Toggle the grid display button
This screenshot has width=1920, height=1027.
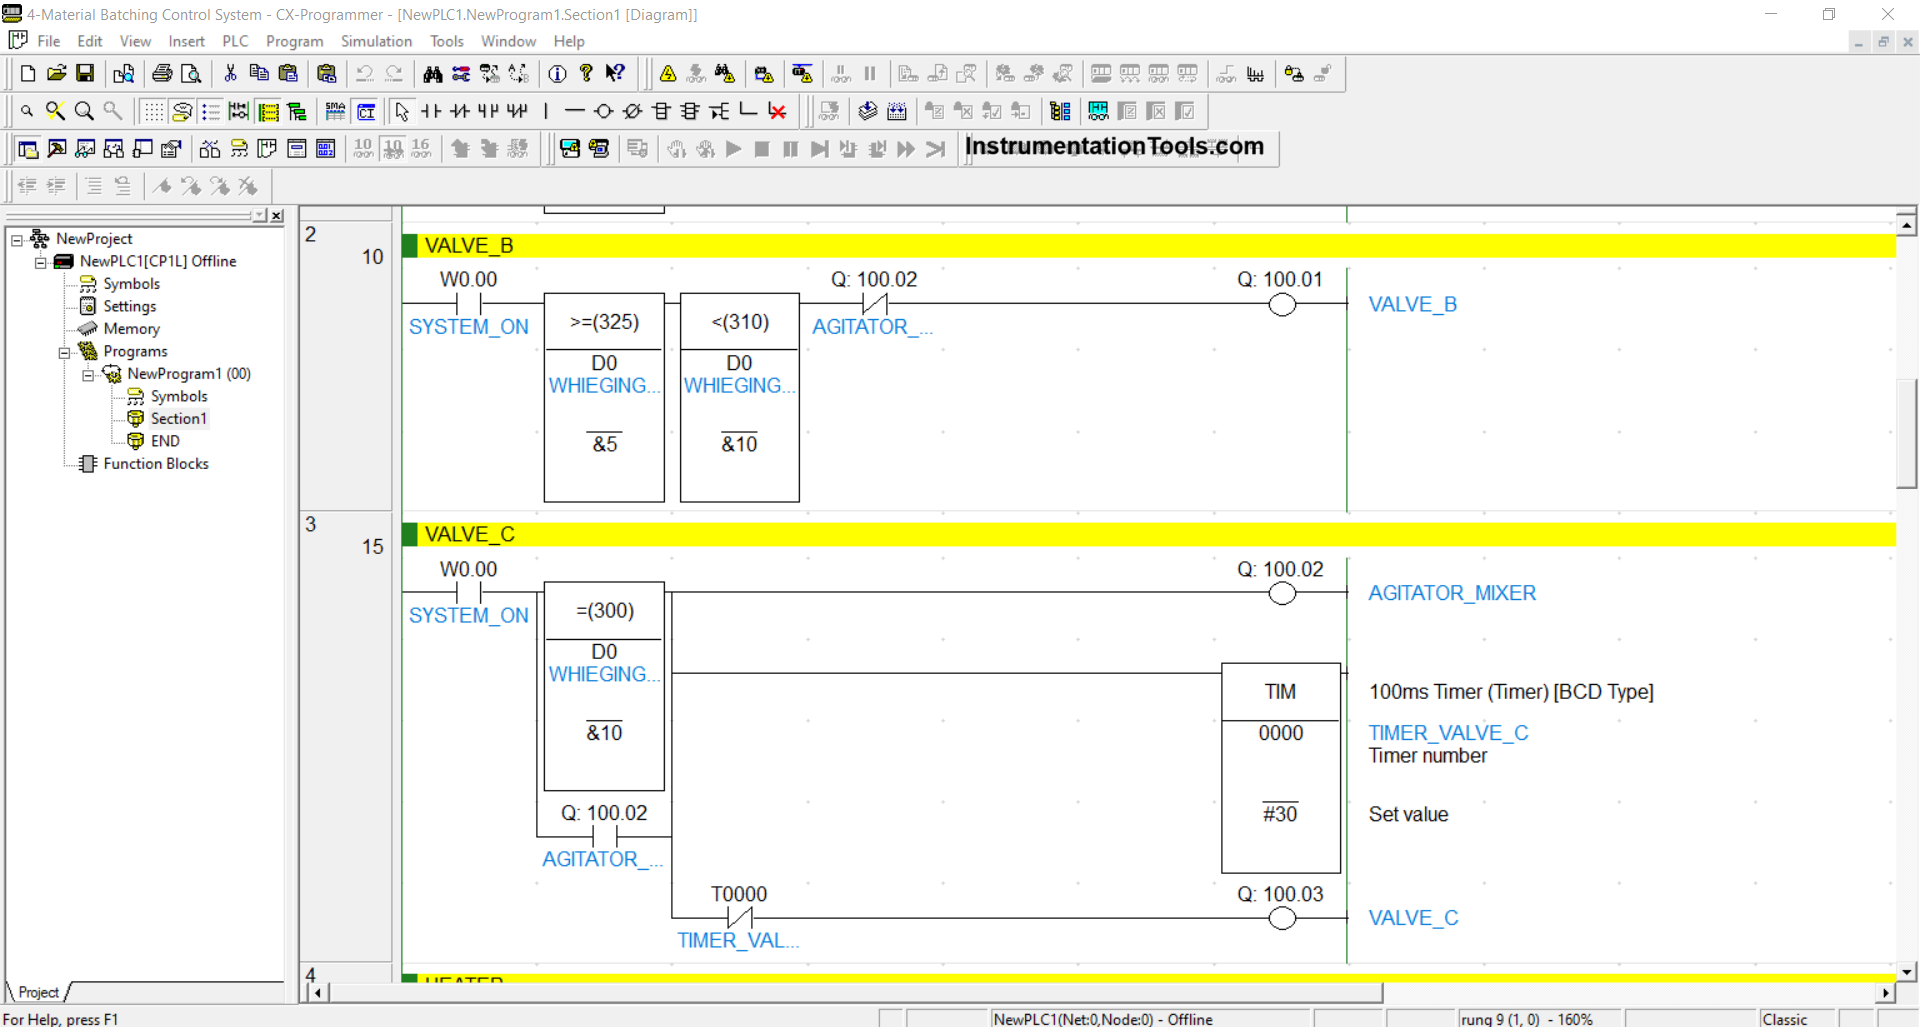(x=153, y=111)
